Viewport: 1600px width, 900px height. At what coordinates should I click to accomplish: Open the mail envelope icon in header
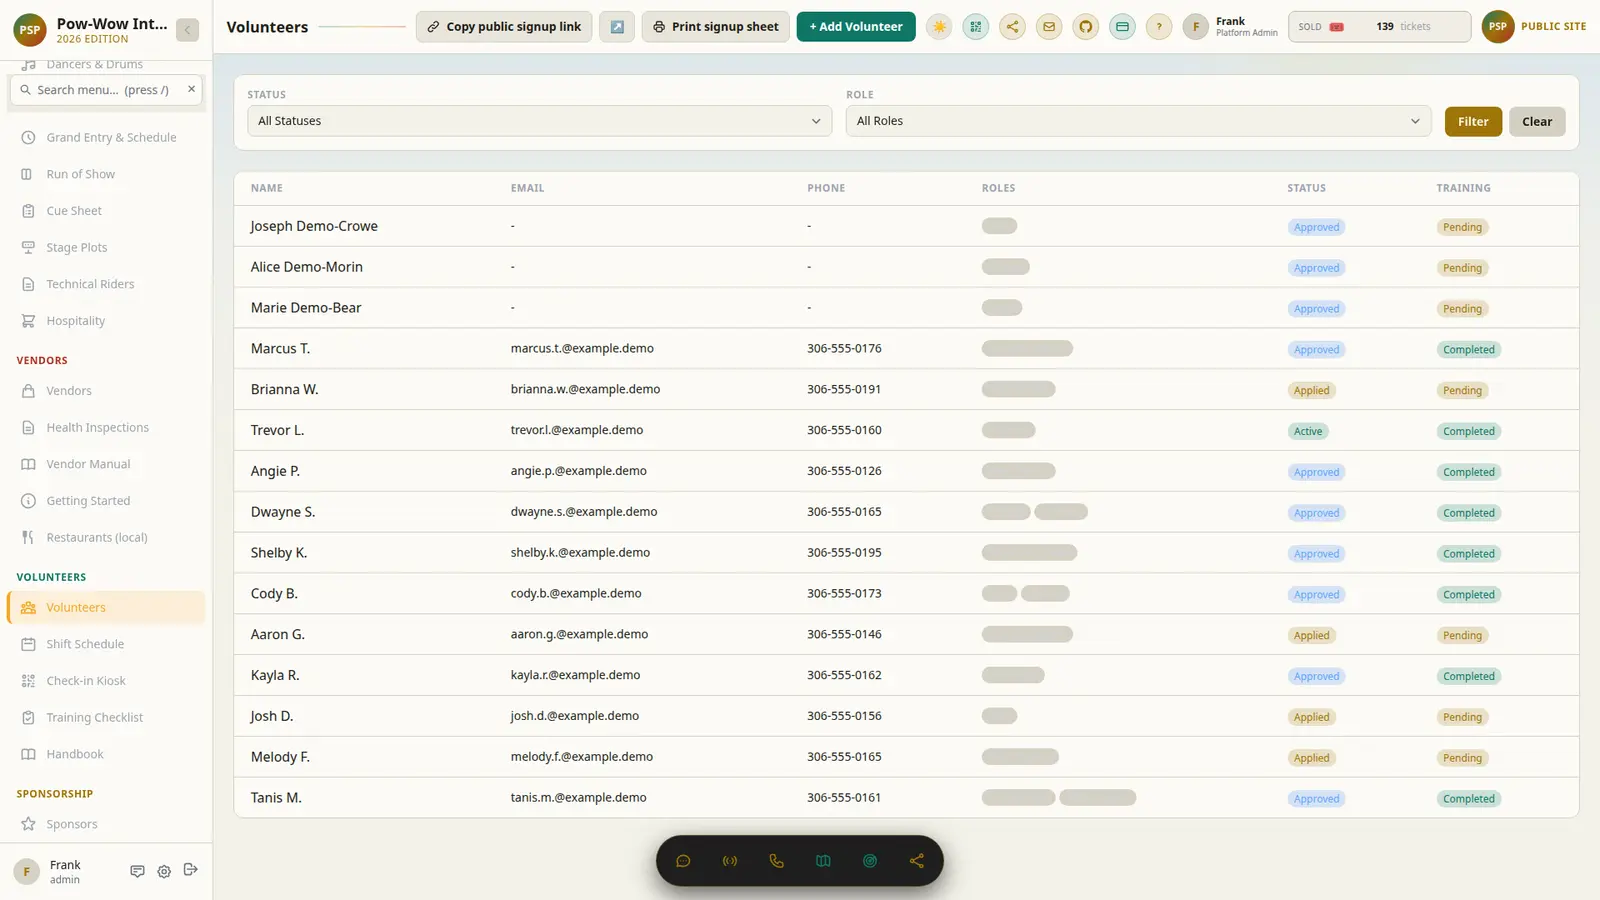click(1049, 27)
